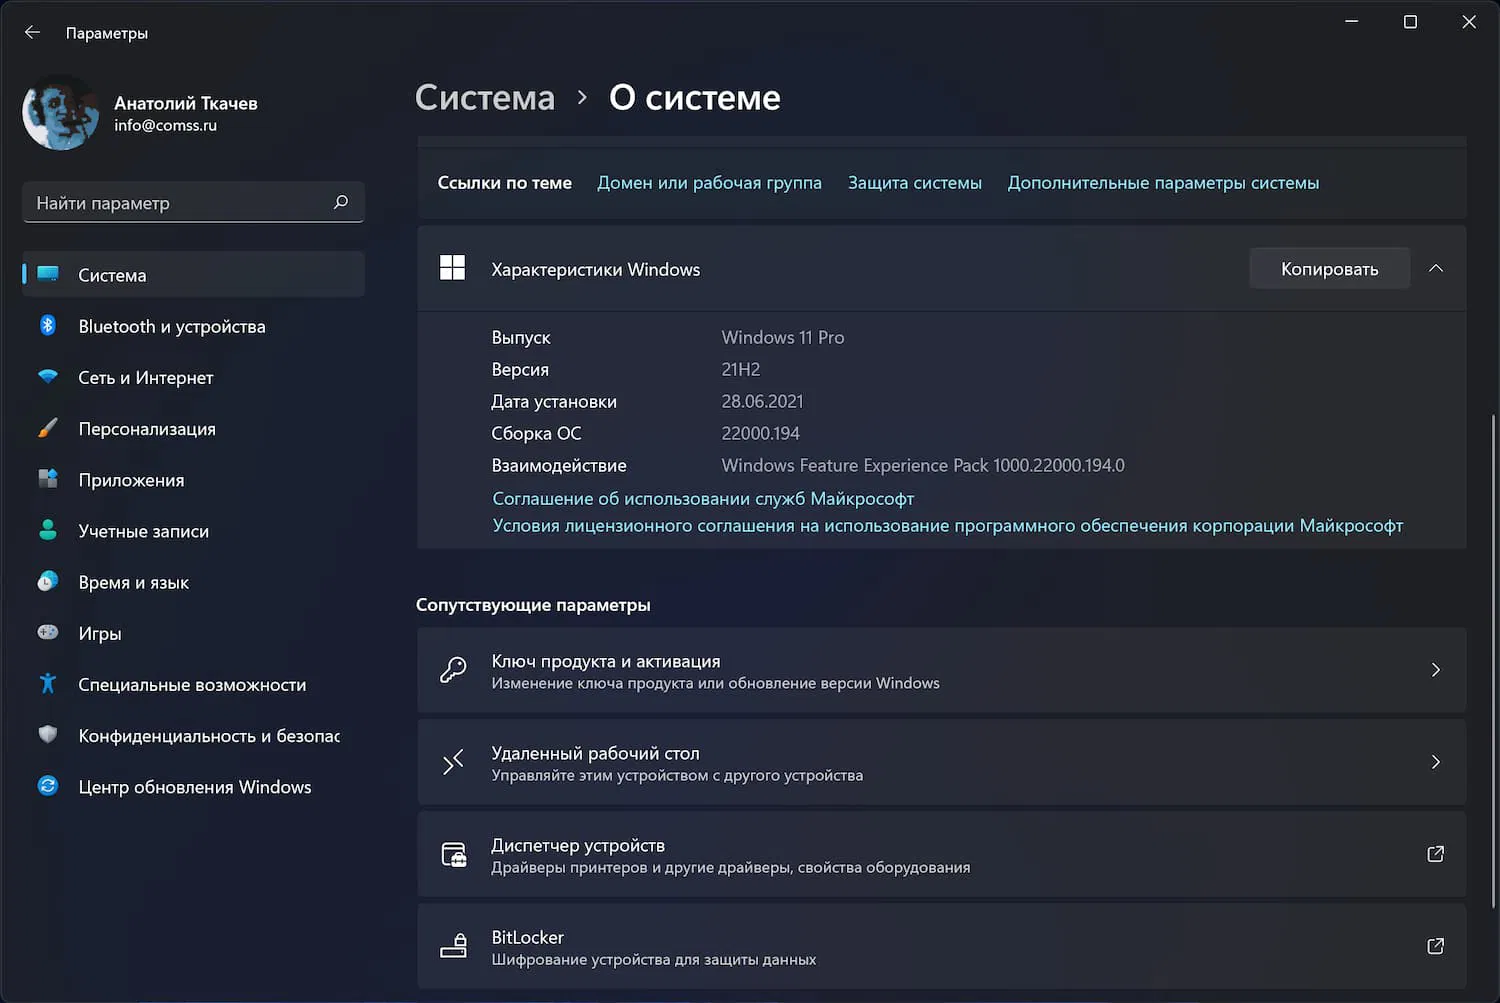Open the BitLocker device encryption page
This screenshot has height=1003, width=1500.
940,946
